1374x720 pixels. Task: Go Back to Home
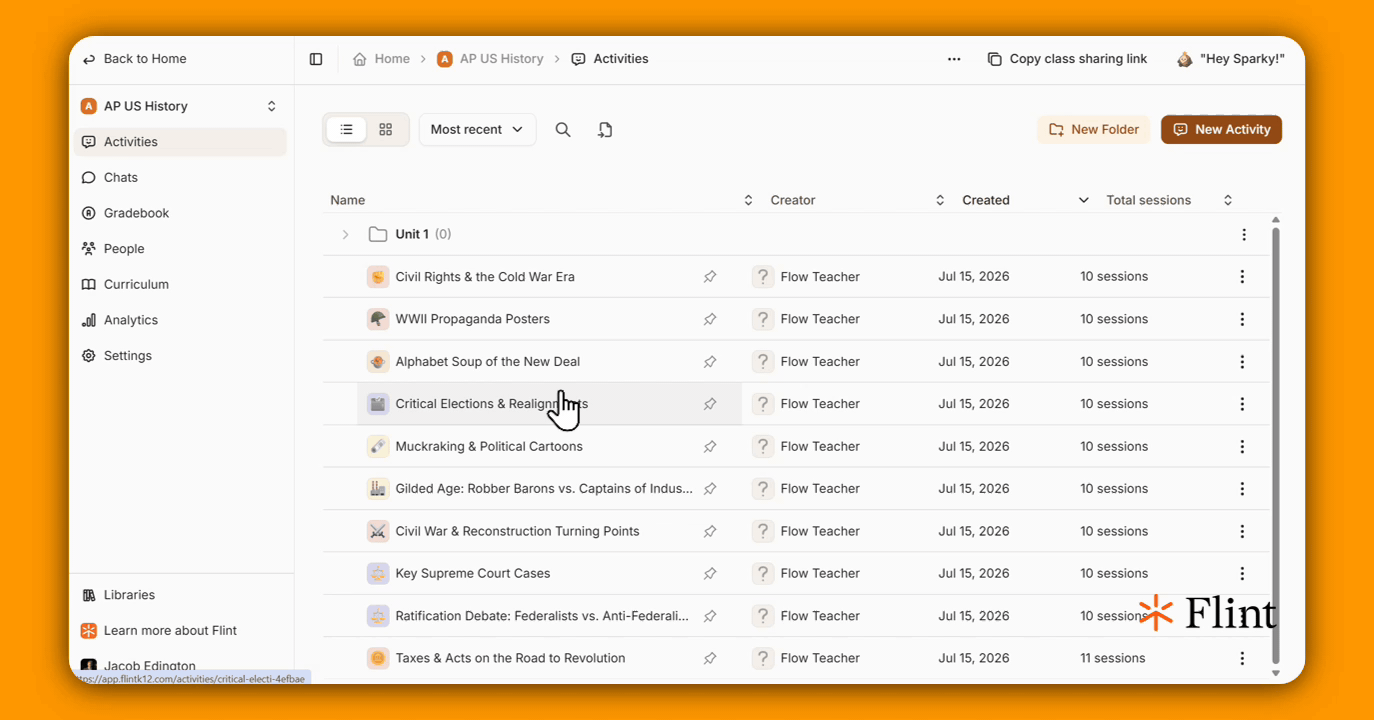pos(134,59)
